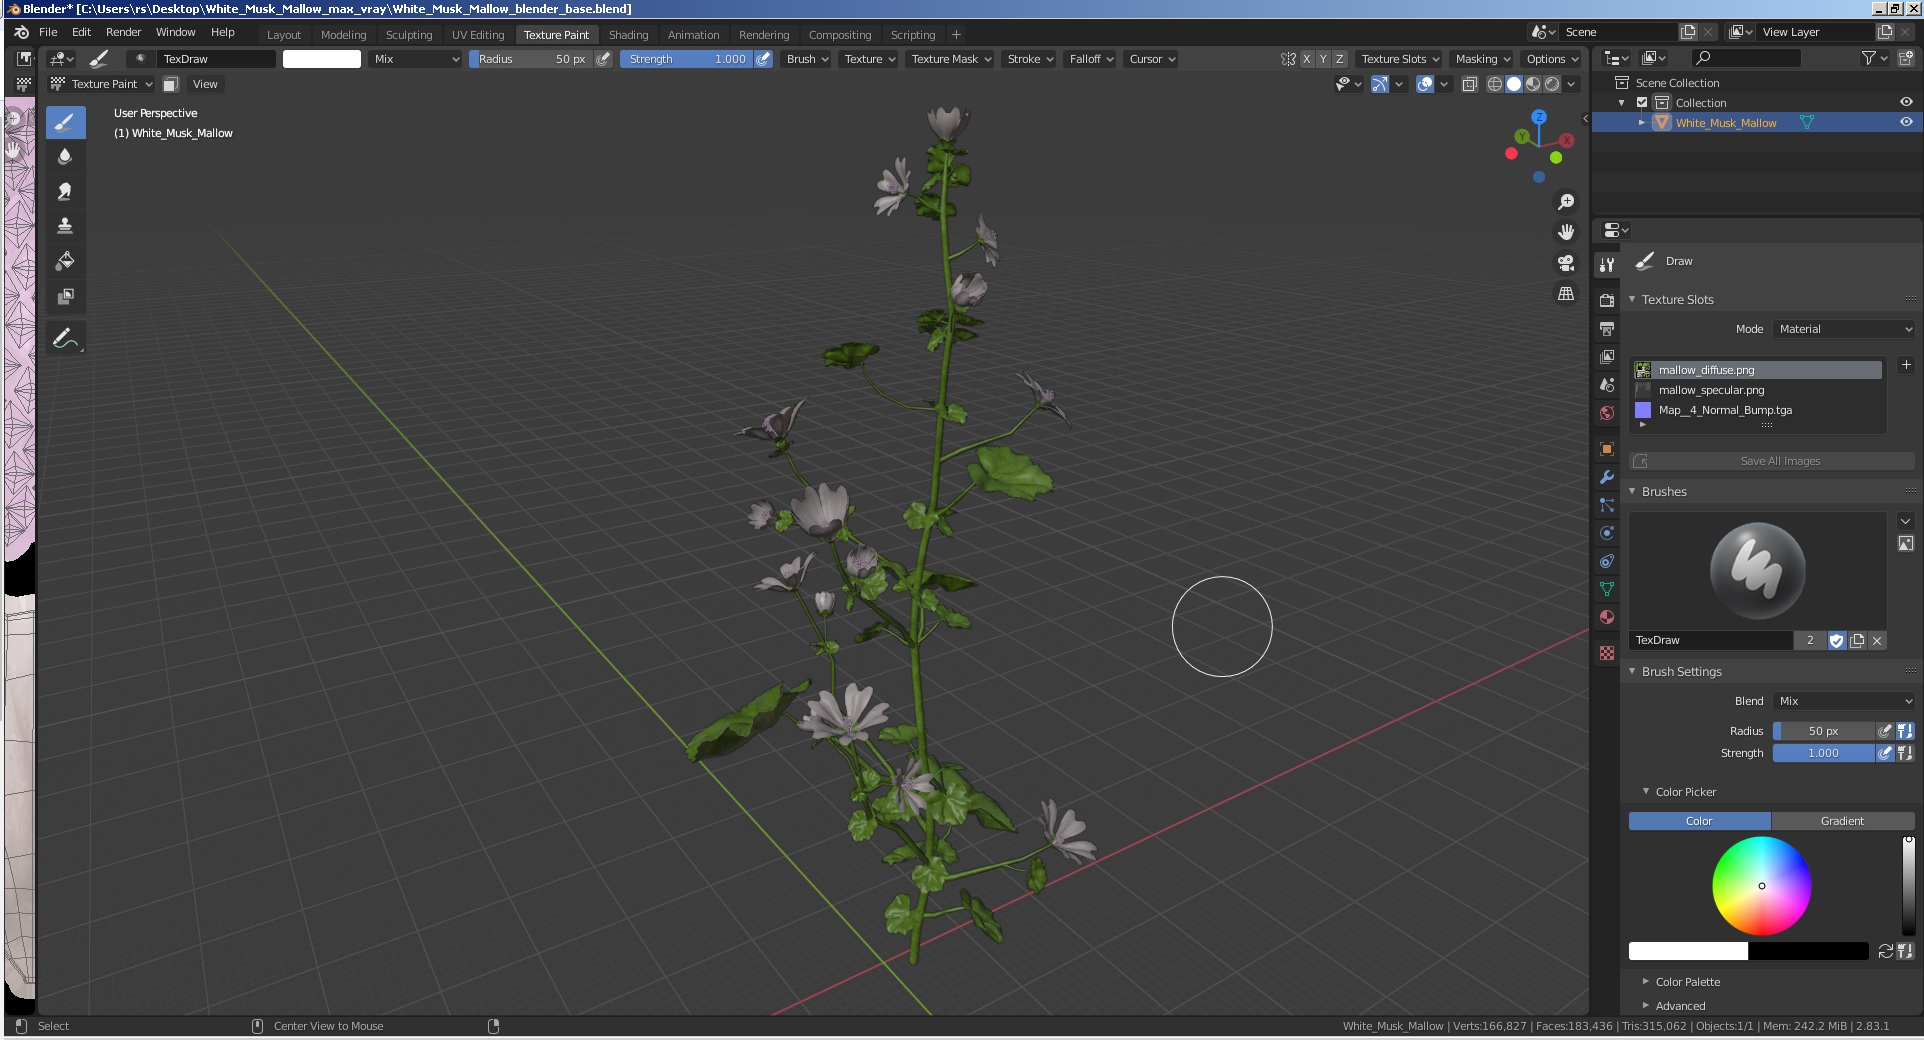The height and width of the screenshot is (1040, 1924).
Task: Open the Object Data properties tab
Action: (x=1607, y=589)
